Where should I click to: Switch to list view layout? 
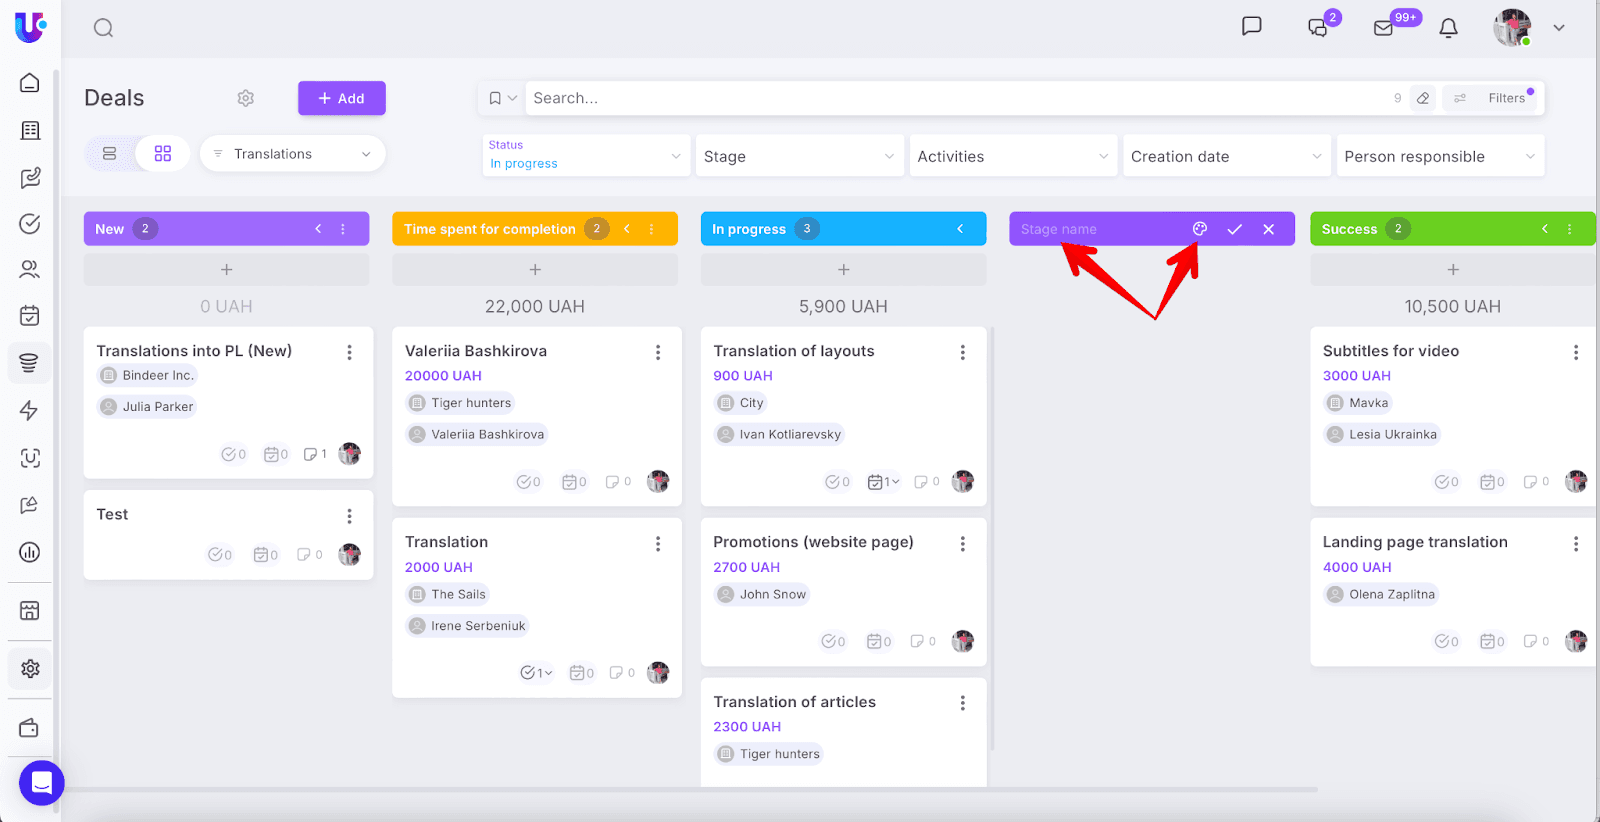click(x=110, y=154)
